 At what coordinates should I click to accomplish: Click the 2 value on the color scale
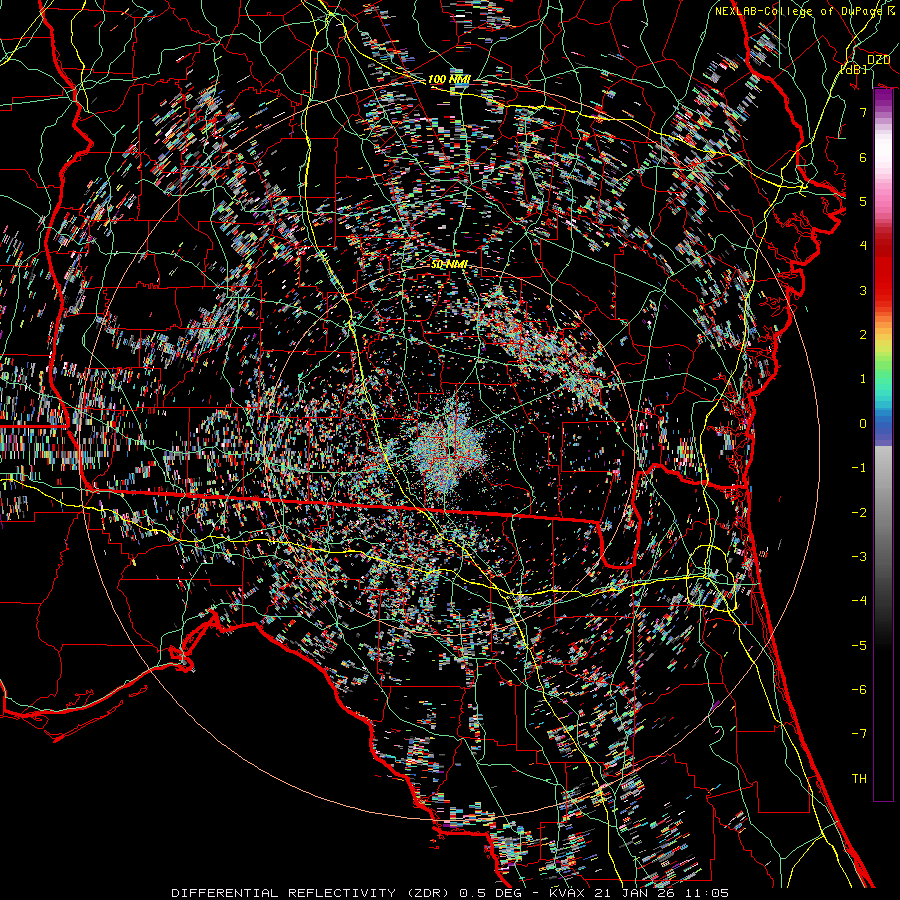pos(863,335)
